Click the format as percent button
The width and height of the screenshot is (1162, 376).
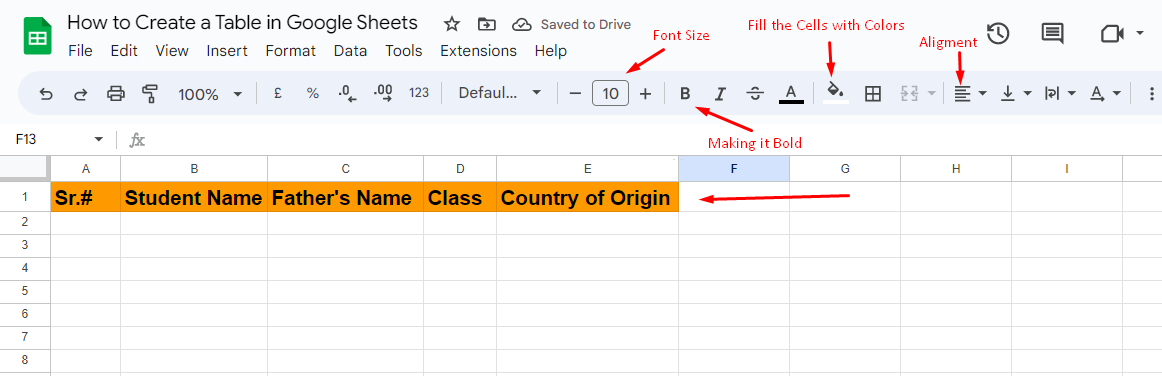(313, 93)
